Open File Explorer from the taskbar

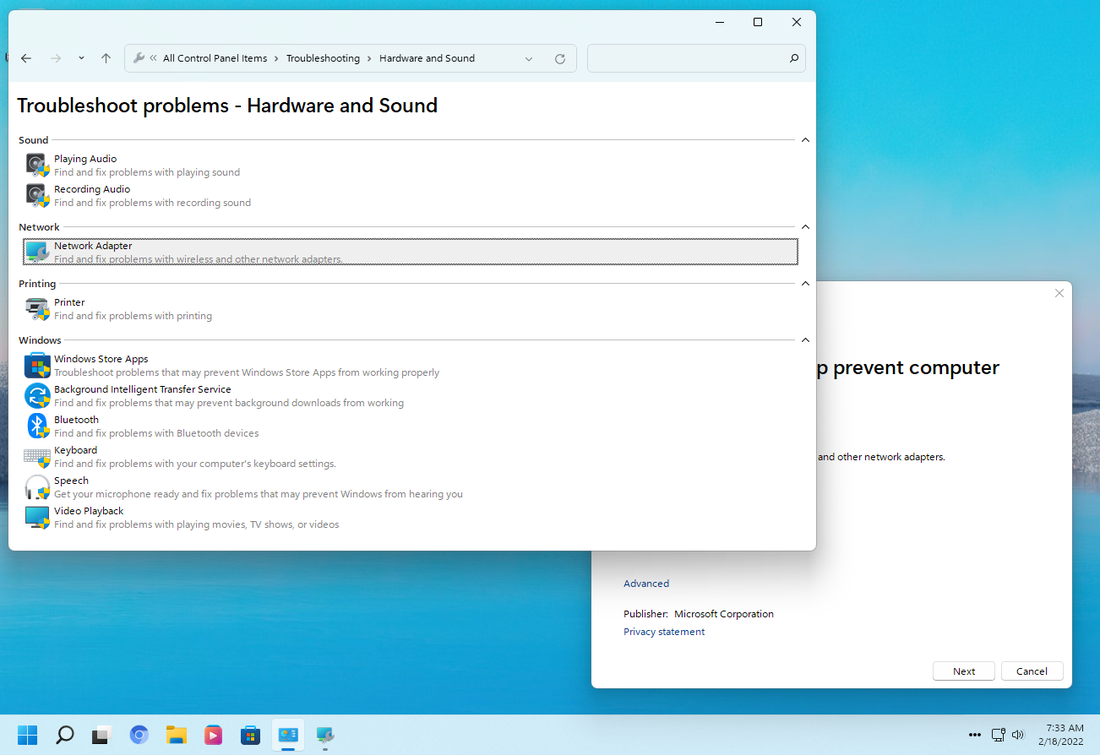click(x=176, y=735)
